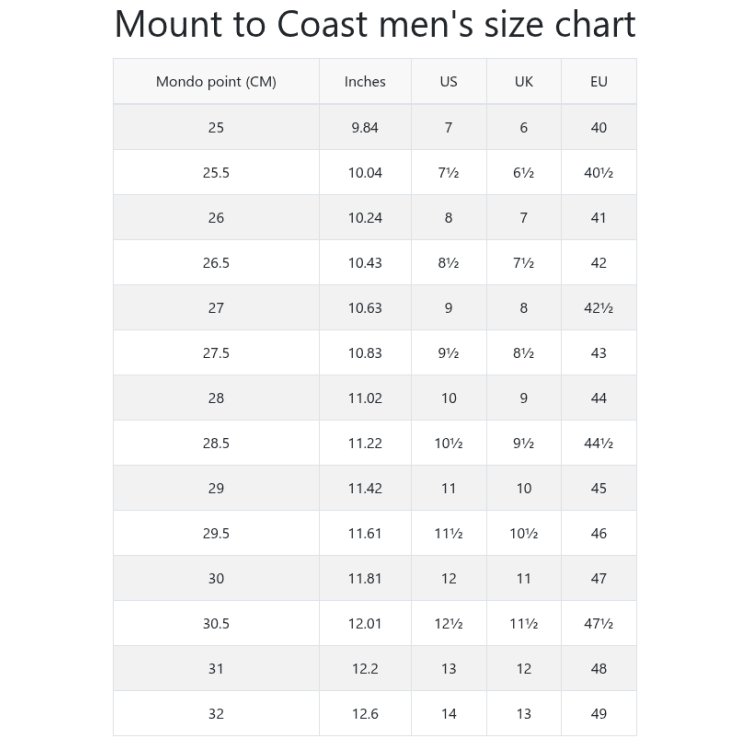Image resolution: width=750 pixels, height=750 pixels.
Task: Select the 11.81 inches cell
Action: 365,578
